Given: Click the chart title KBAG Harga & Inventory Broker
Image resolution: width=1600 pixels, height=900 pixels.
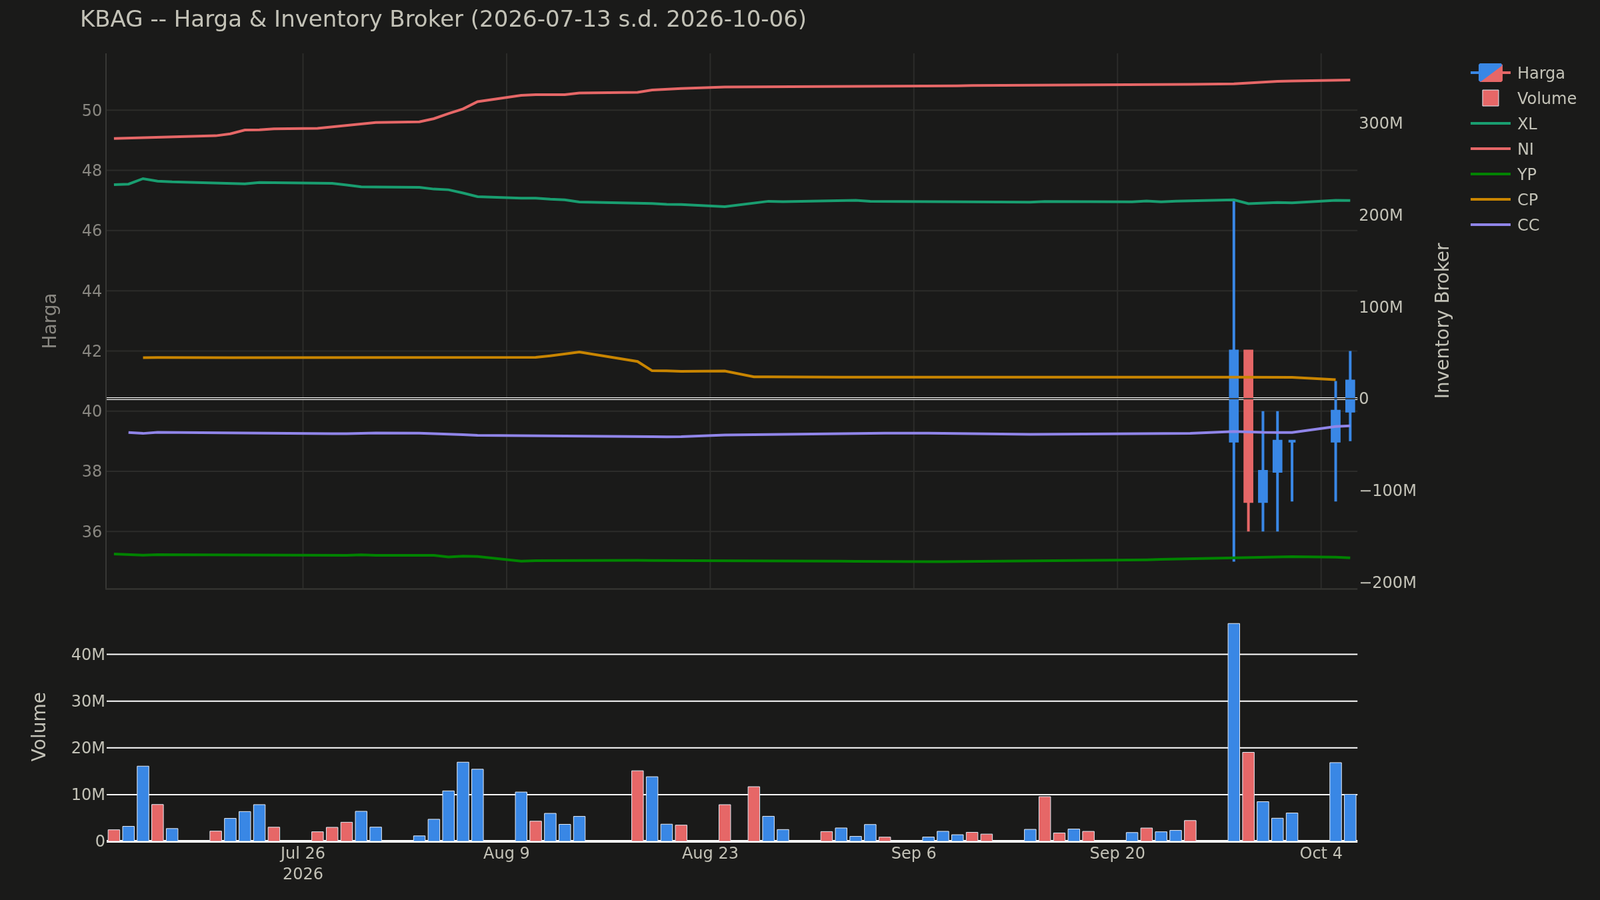Looking at the screenshot, I should tap(443, 19).
